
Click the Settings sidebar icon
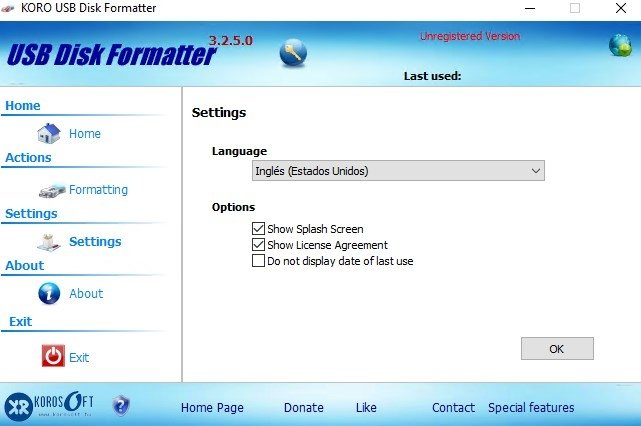(x=49, y=242)
